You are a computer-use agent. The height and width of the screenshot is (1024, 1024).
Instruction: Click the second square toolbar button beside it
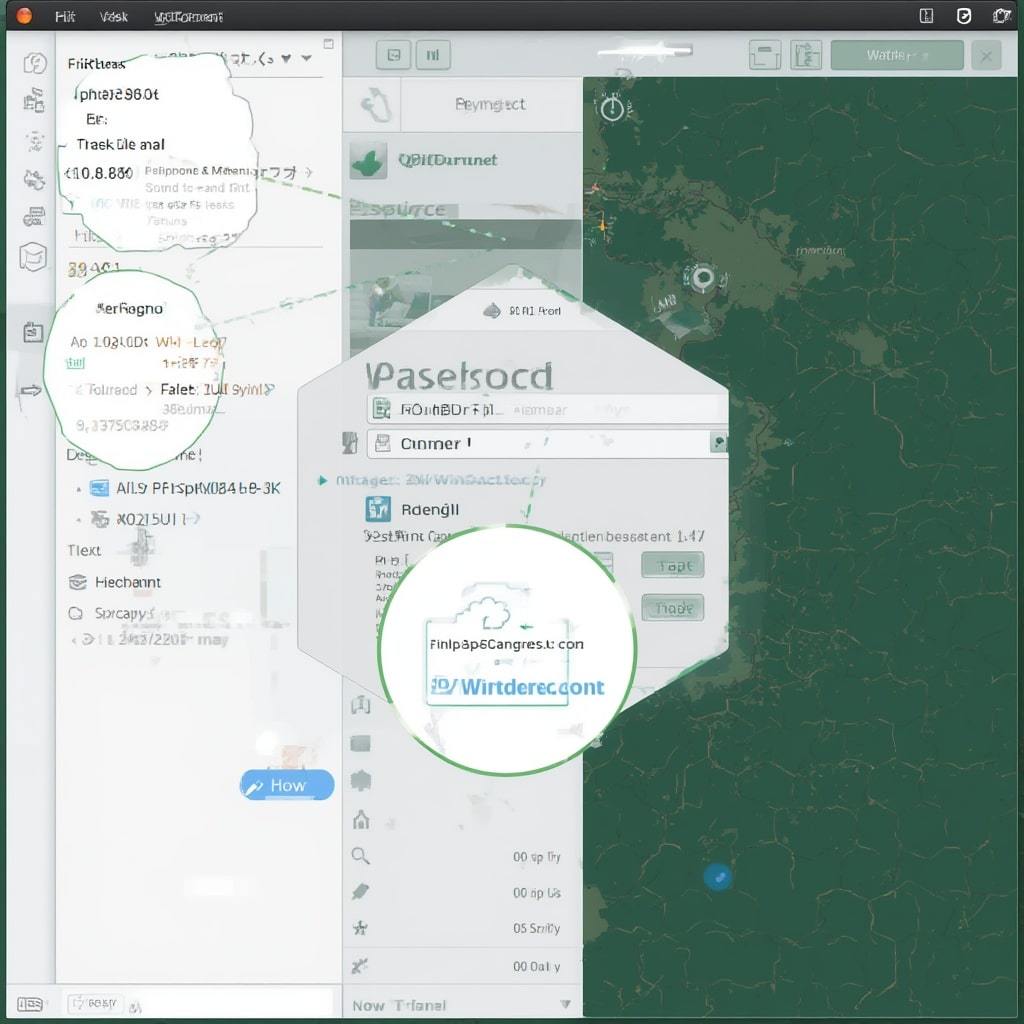click(432, 55)
